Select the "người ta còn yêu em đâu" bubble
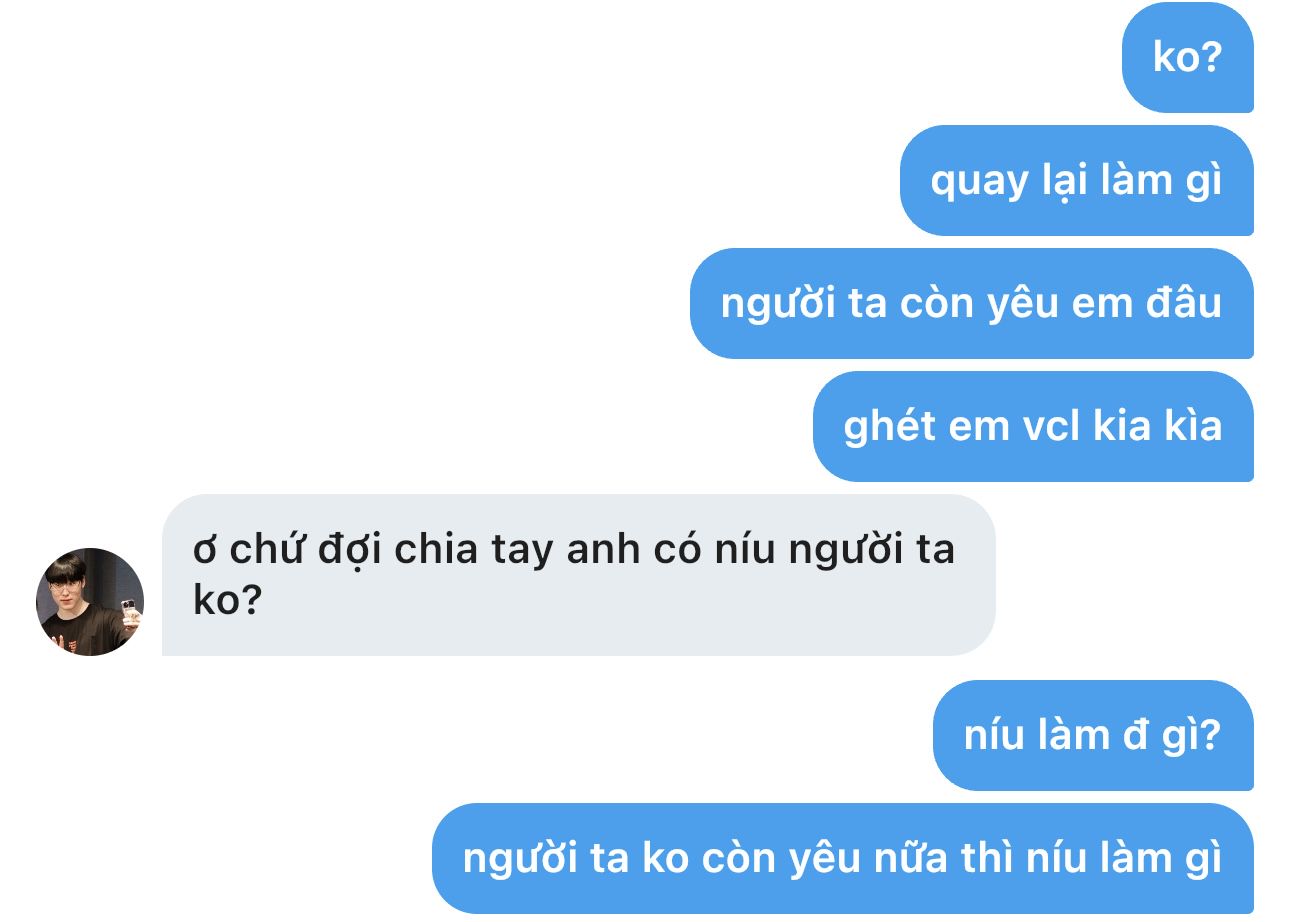The width and height of the screenshot is (1290, 922). 971,304
